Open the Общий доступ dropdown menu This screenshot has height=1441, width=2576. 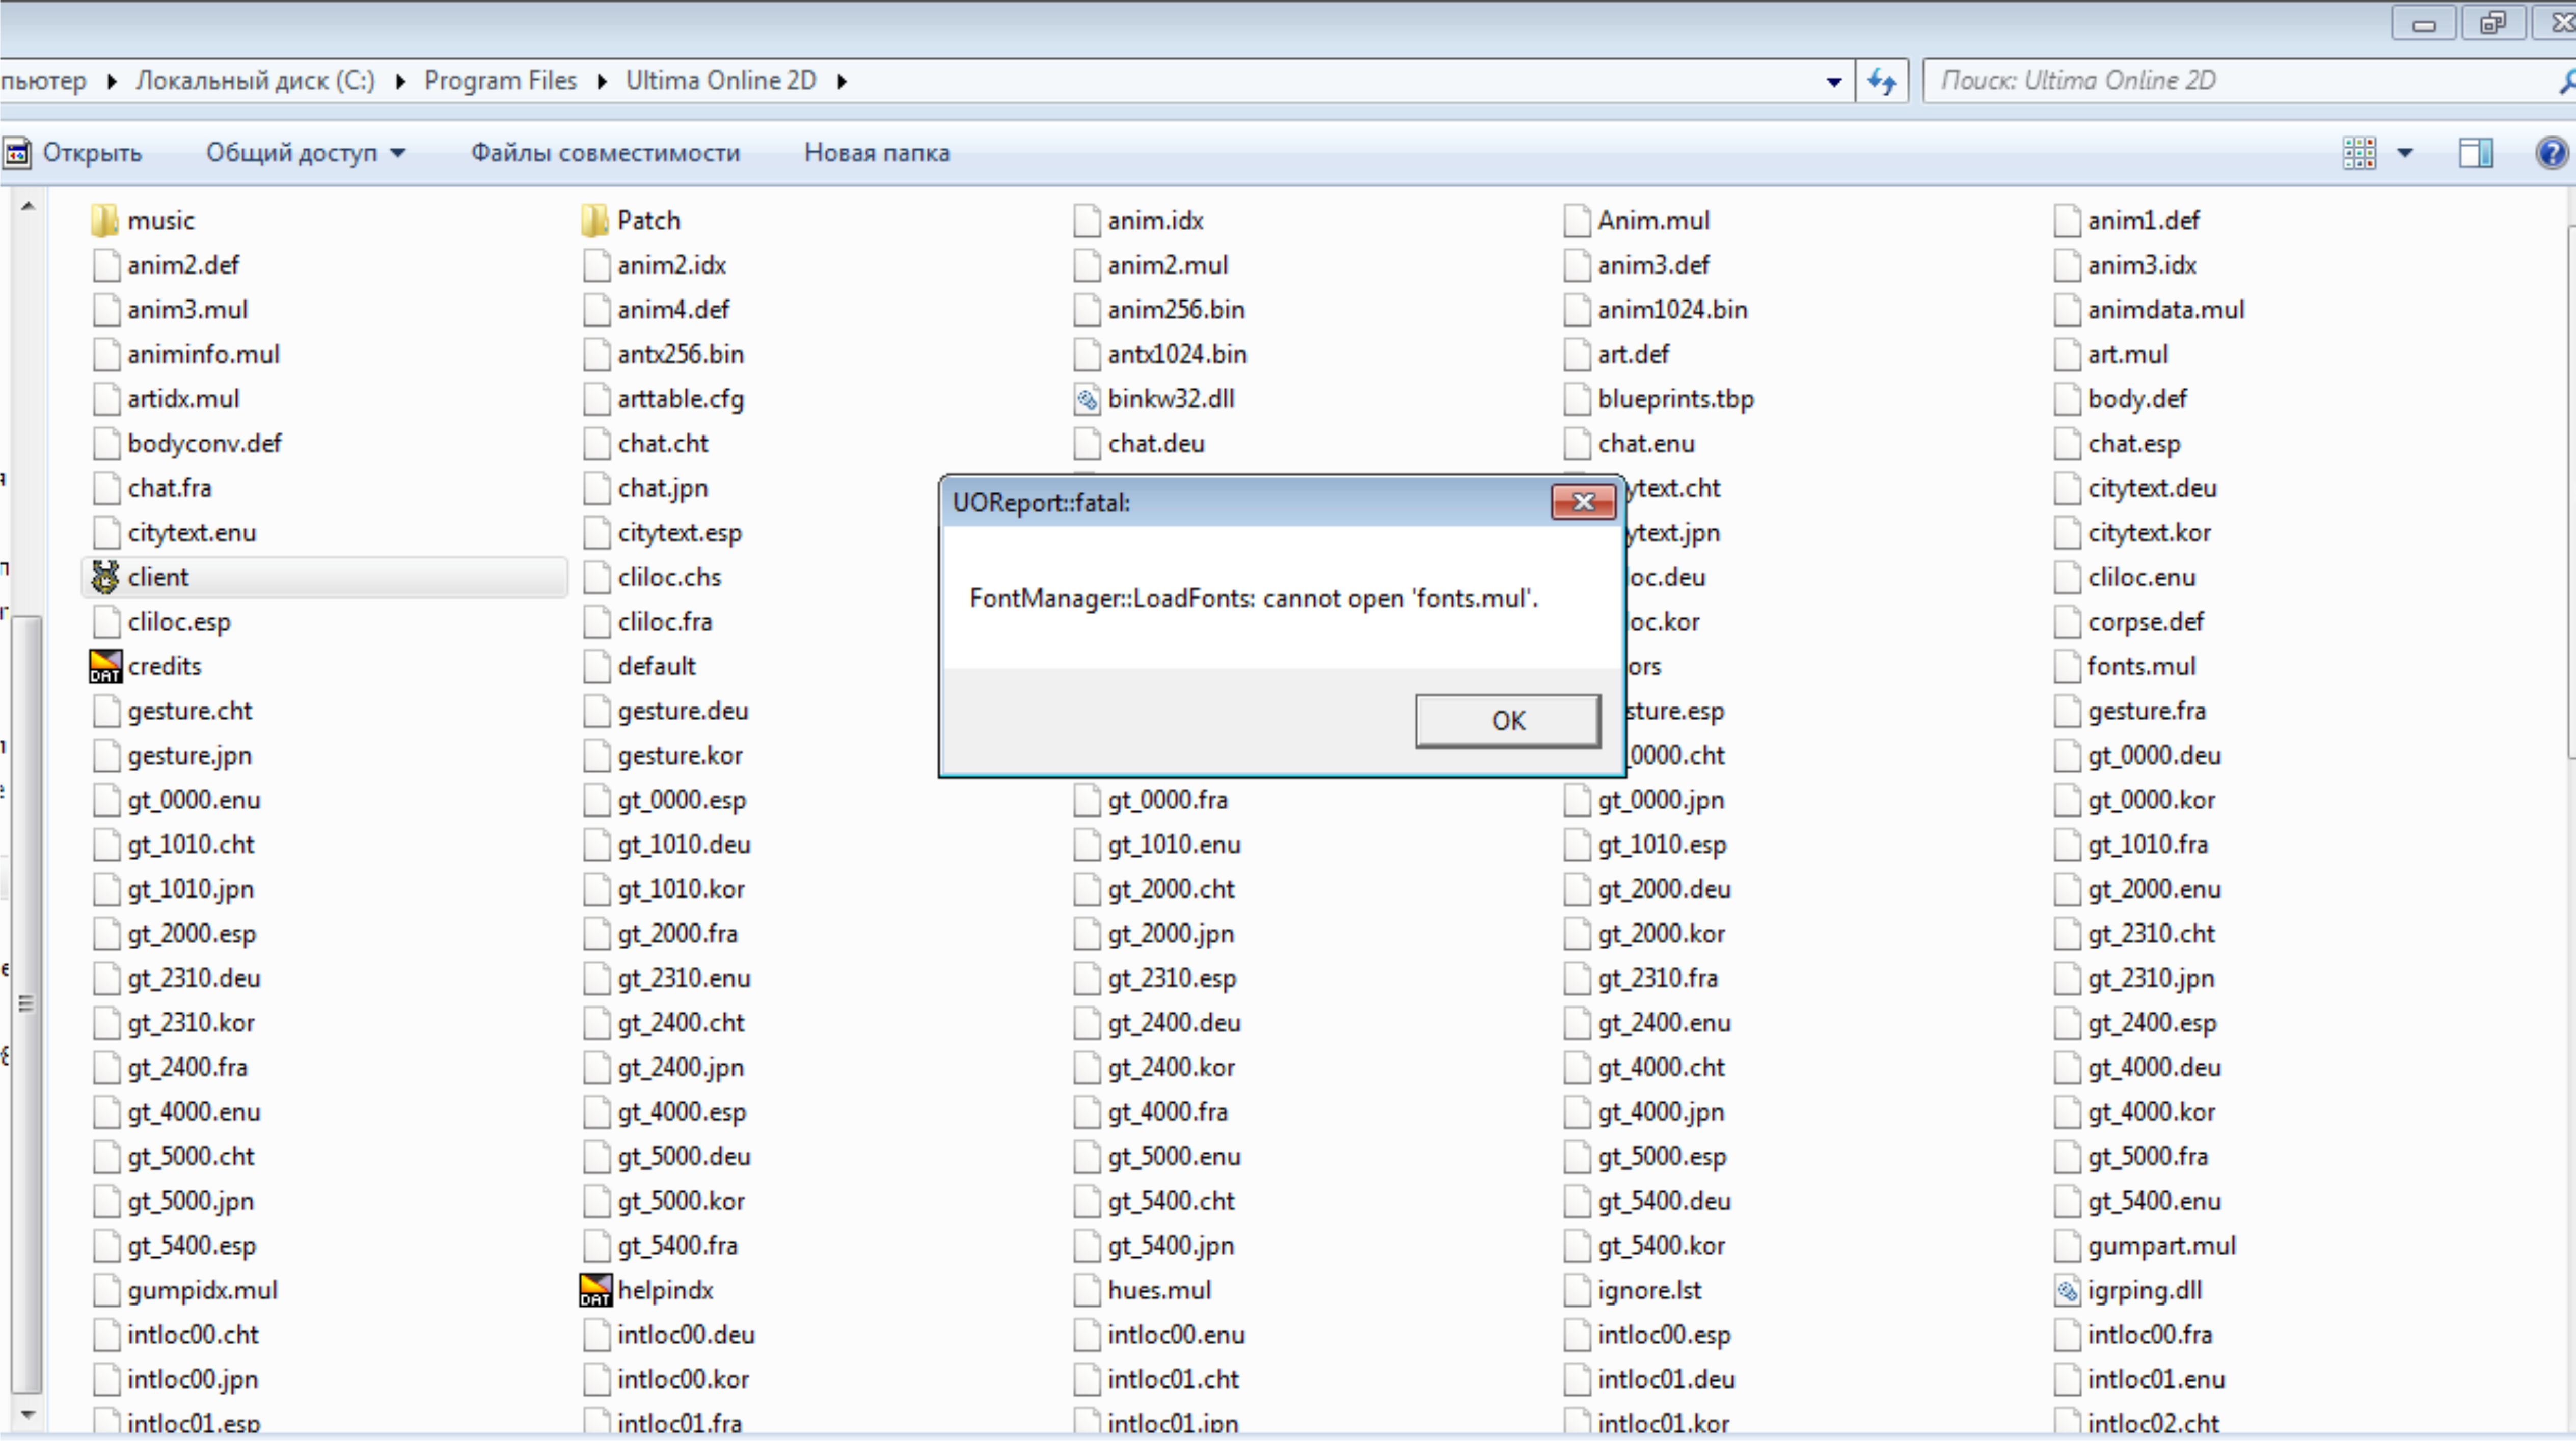[305, 153]
